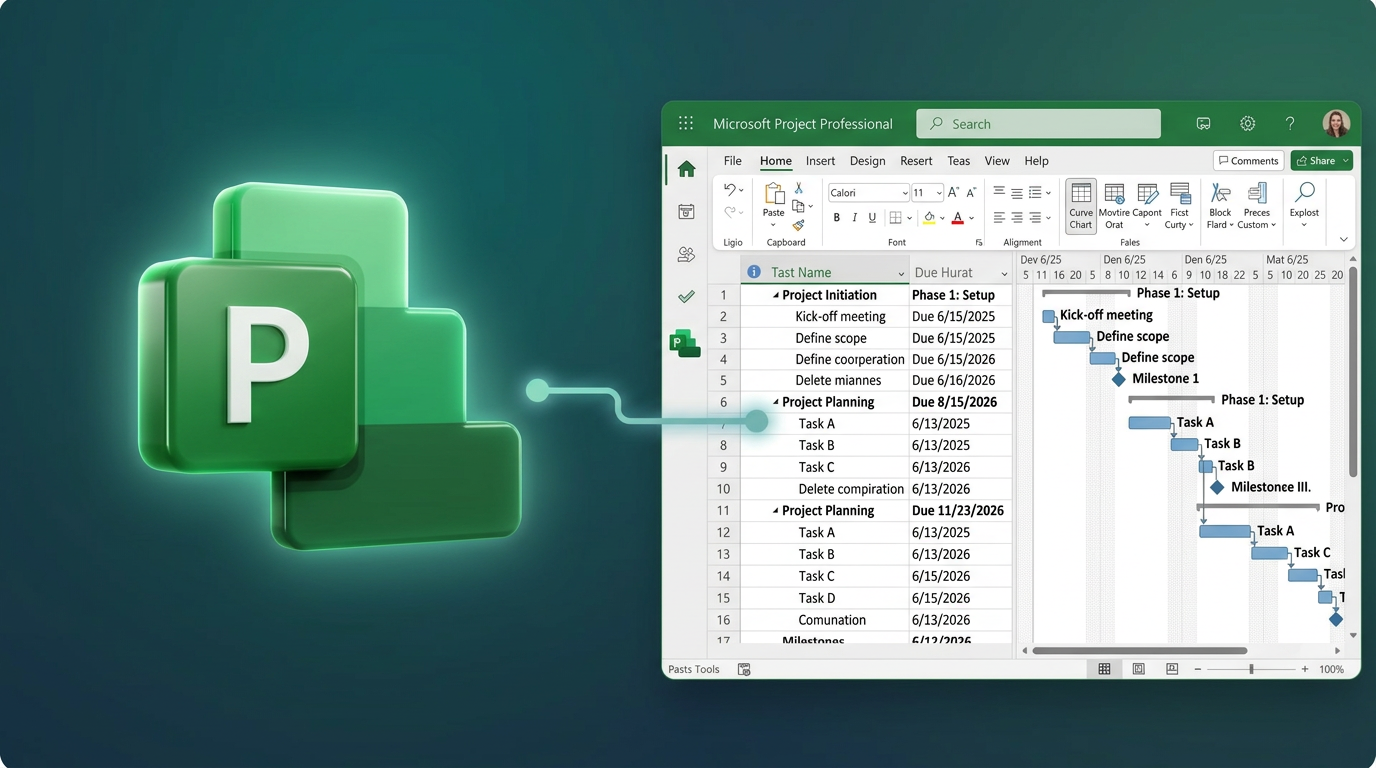1376x768 pixels.
Task: Switch to the Teas tab
Action: tap(959, 160)
